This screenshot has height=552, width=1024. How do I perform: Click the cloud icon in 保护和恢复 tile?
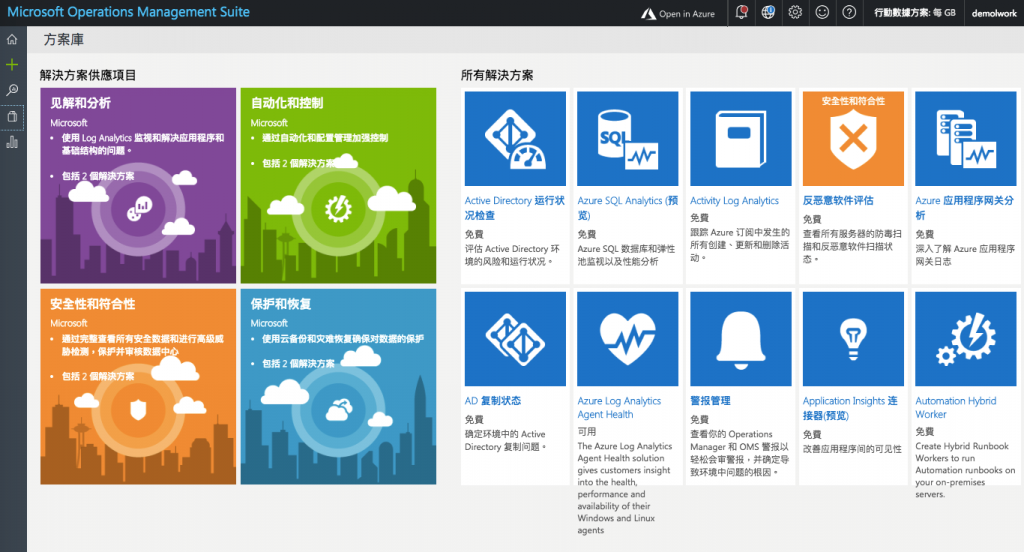[339, 410]
